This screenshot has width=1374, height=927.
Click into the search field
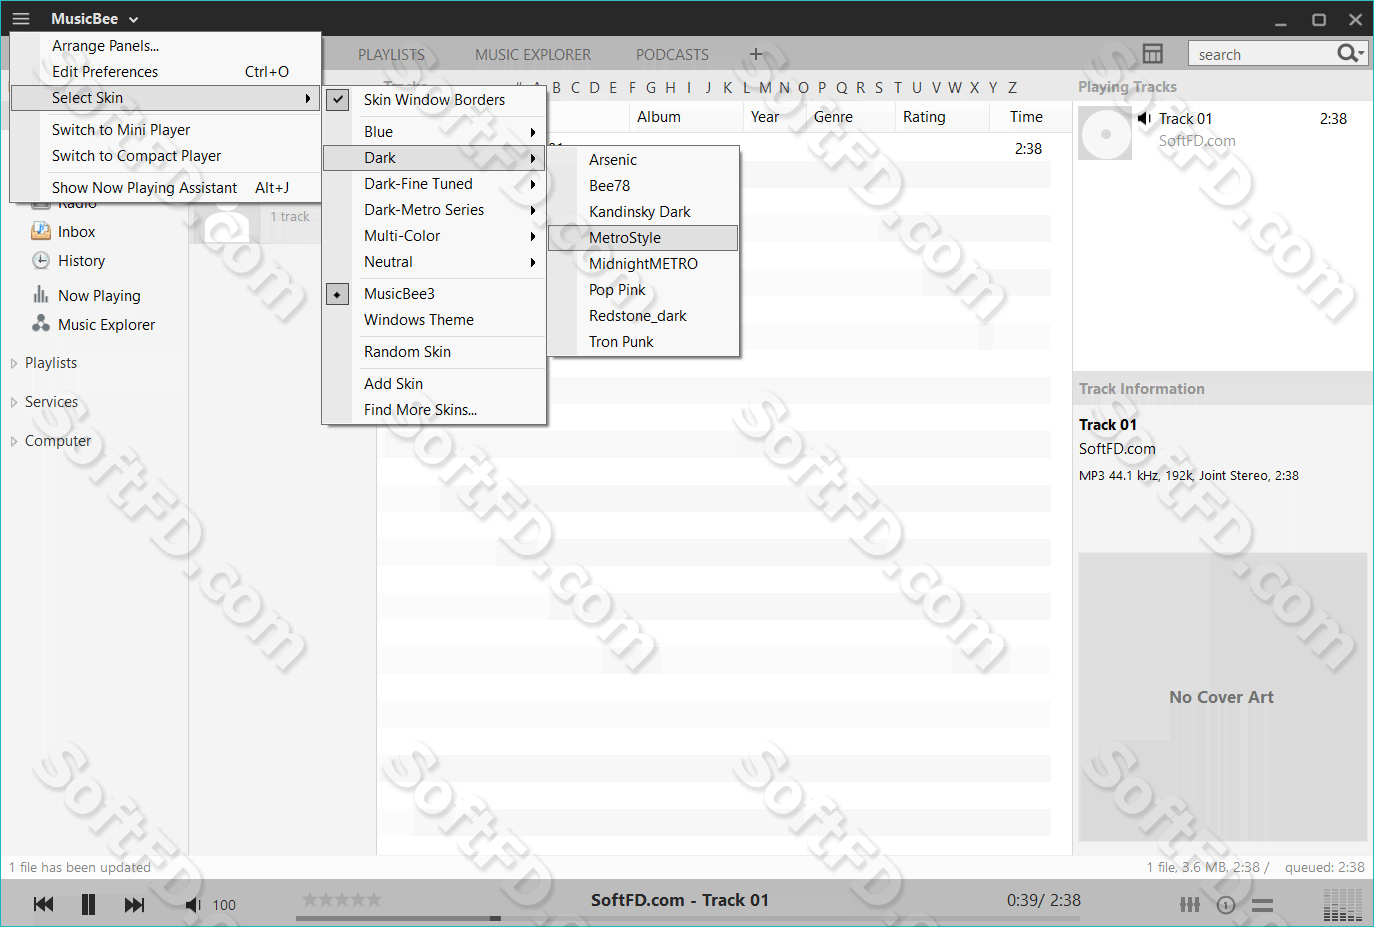(1262, 54)
